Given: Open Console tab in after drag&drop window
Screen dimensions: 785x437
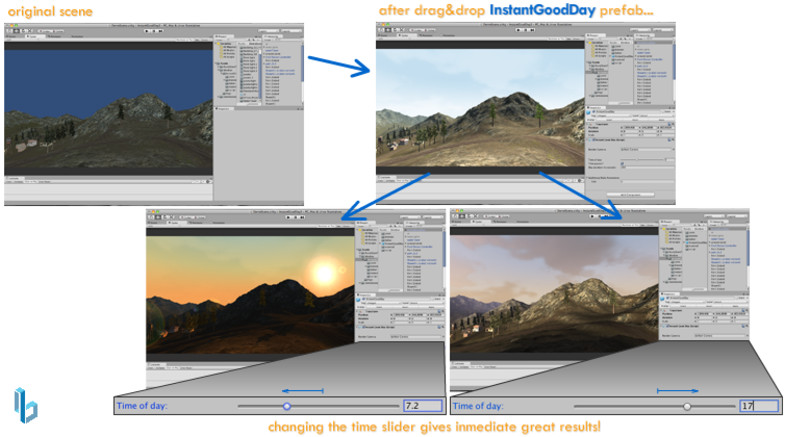Looking at the screenshot, I should tap(385, 177).
